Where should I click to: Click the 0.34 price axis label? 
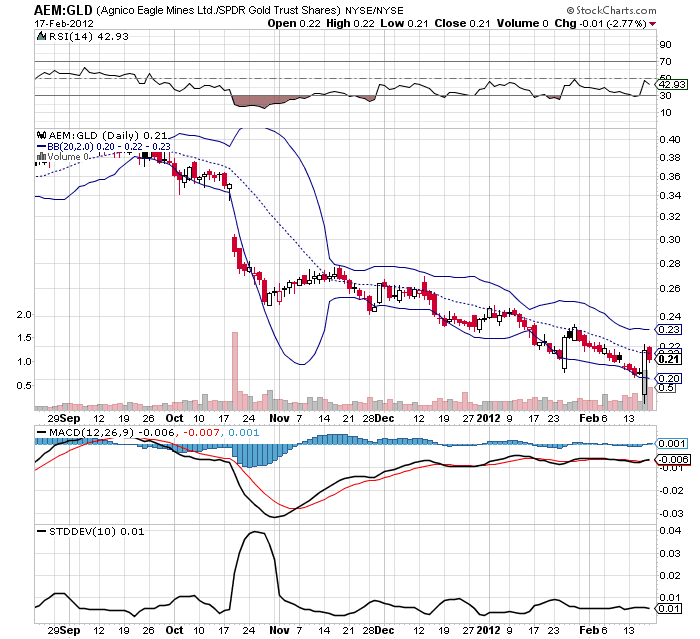tap(670, 196)
